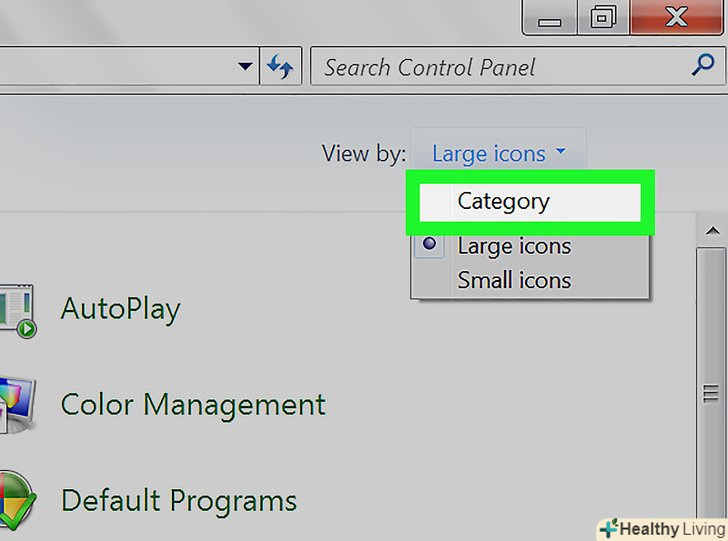The width and height of the screenshot is (728, 541).
Task: Open the Default Programs link
Action: click(x=178, y=499)
